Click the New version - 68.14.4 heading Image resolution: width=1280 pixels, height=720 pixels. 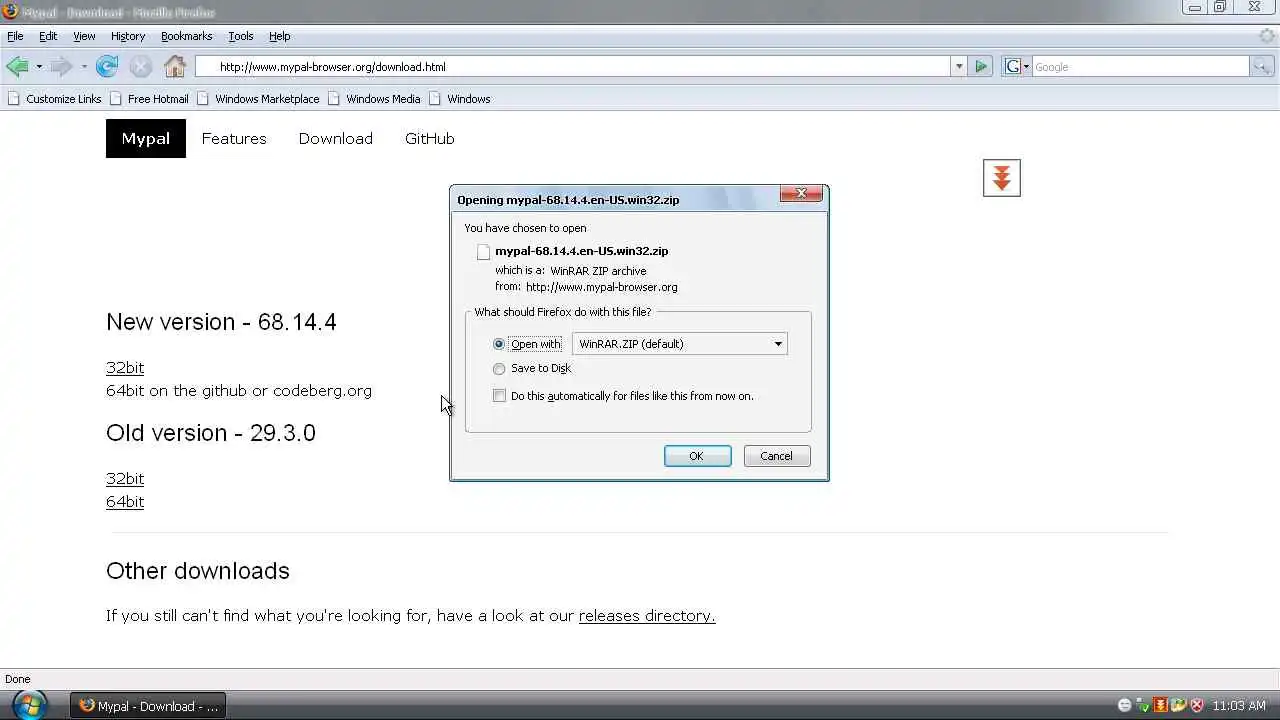[x=221, y=322]
